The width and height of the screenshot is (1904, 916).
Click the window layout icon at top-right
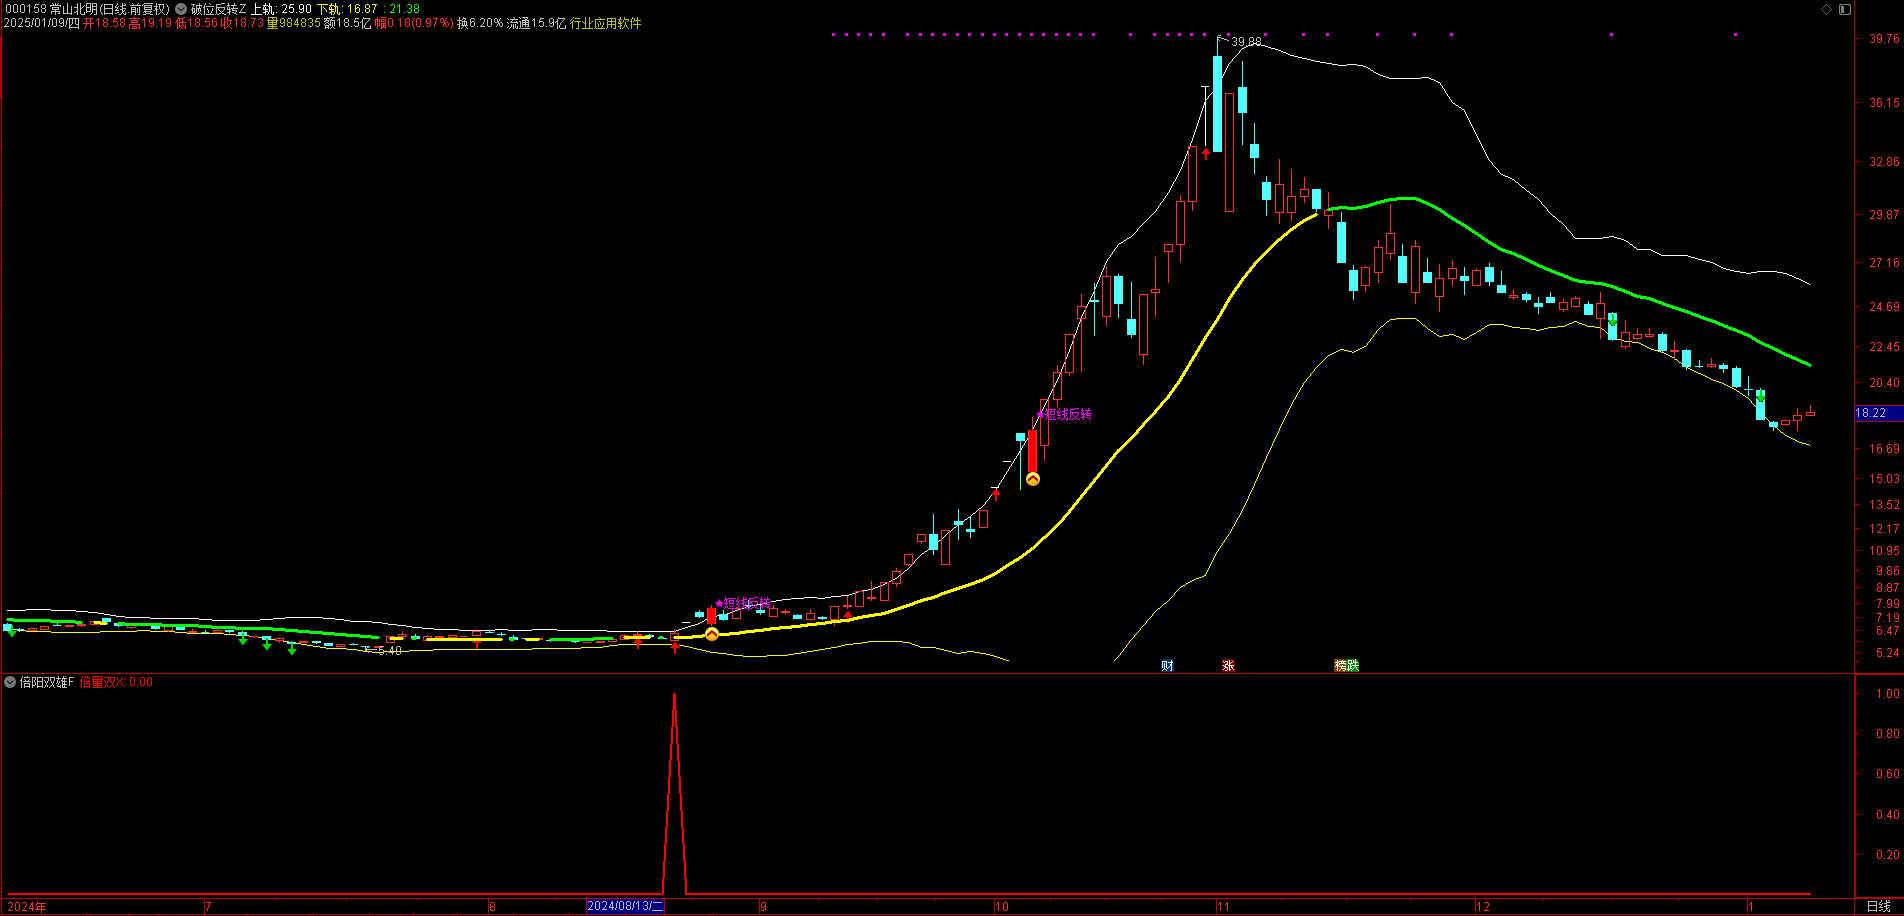tap(1845, 9)
